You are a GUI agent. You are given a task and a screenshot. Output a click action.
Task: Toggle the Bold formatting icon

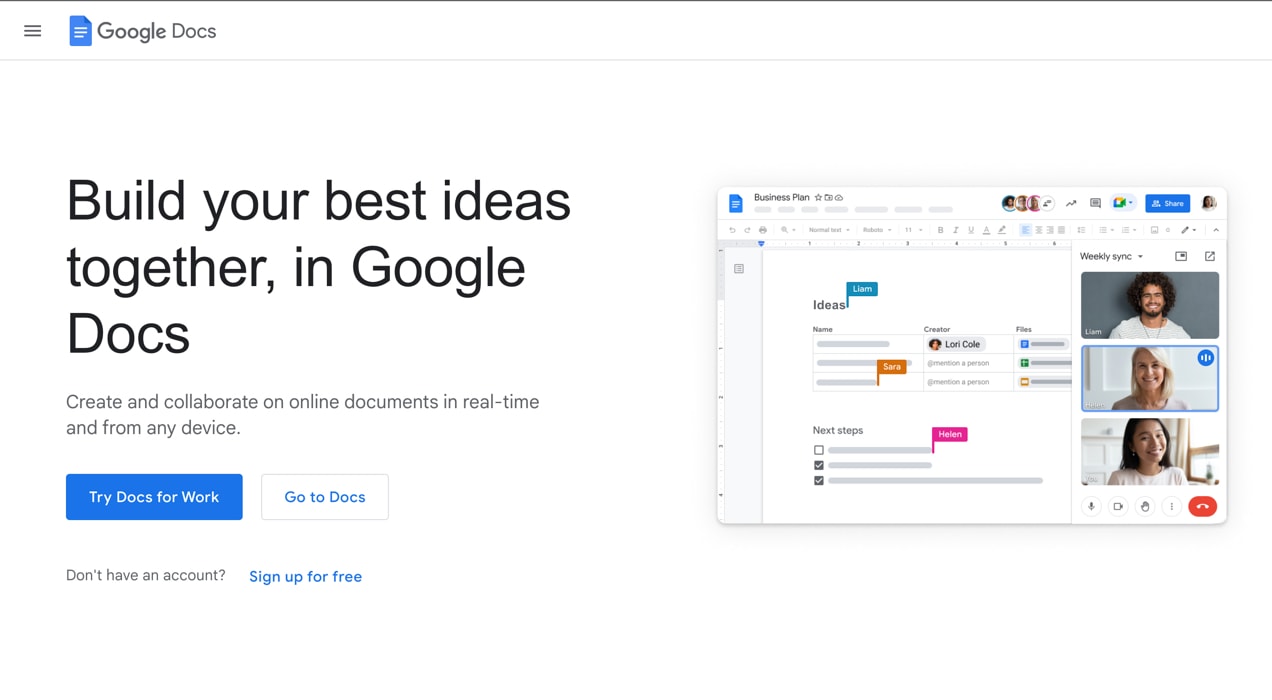point(940,230)
